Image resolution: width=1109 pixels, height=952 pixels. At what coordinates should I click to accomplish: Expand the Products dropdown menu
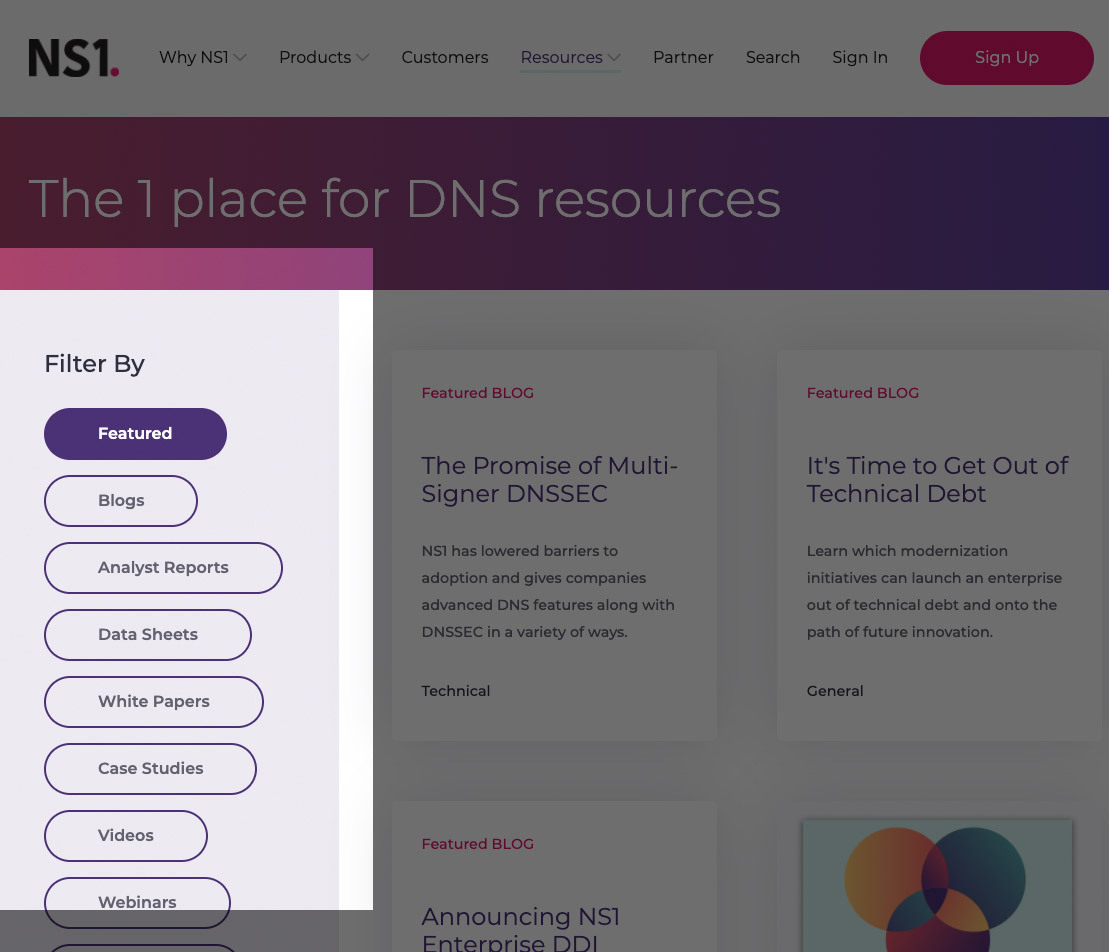pyautogui.click(x=324, y=57)
